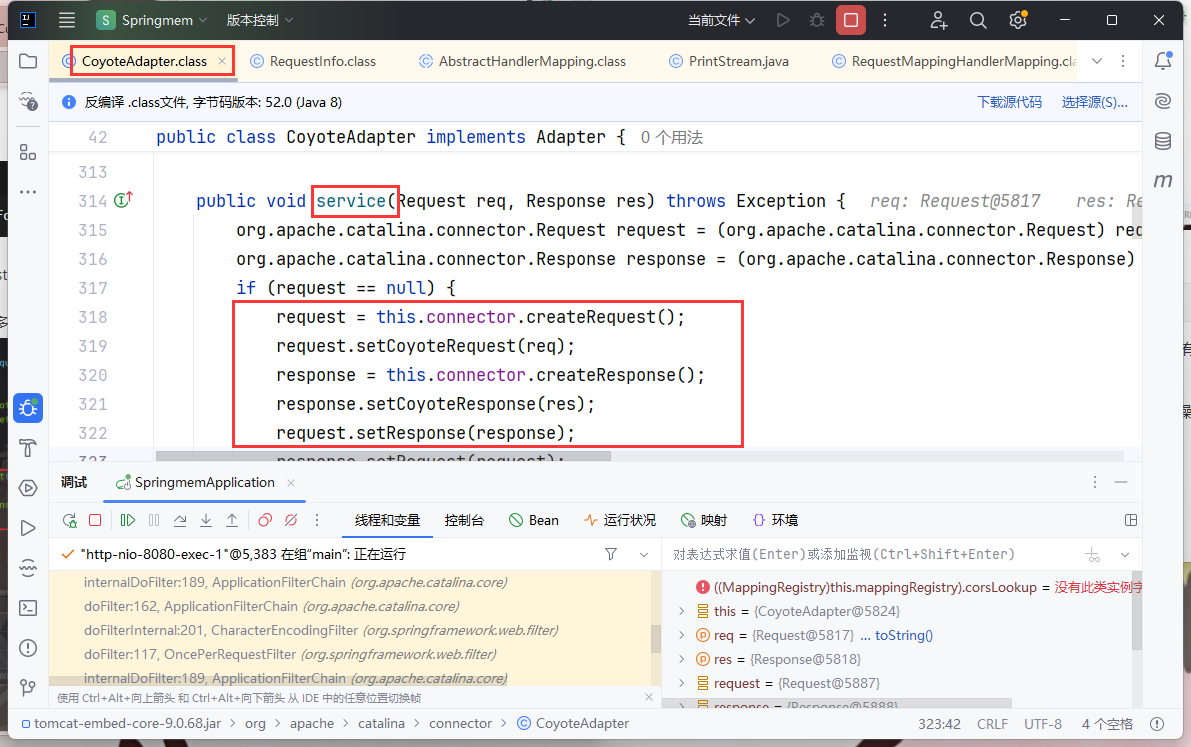Click the 下载源代码 link
Viewport: 1191px width, 747px height.
coord(1009,102)
